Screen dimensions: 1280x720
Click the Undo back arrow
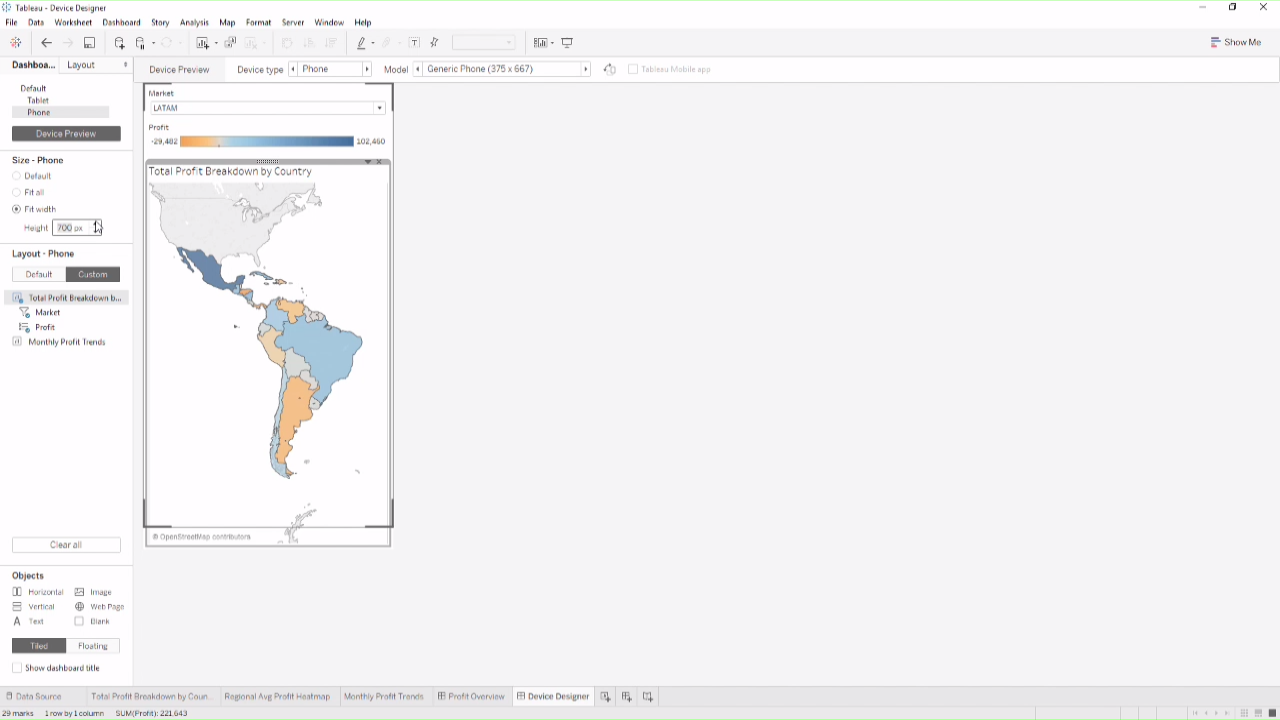click(46, 43)
